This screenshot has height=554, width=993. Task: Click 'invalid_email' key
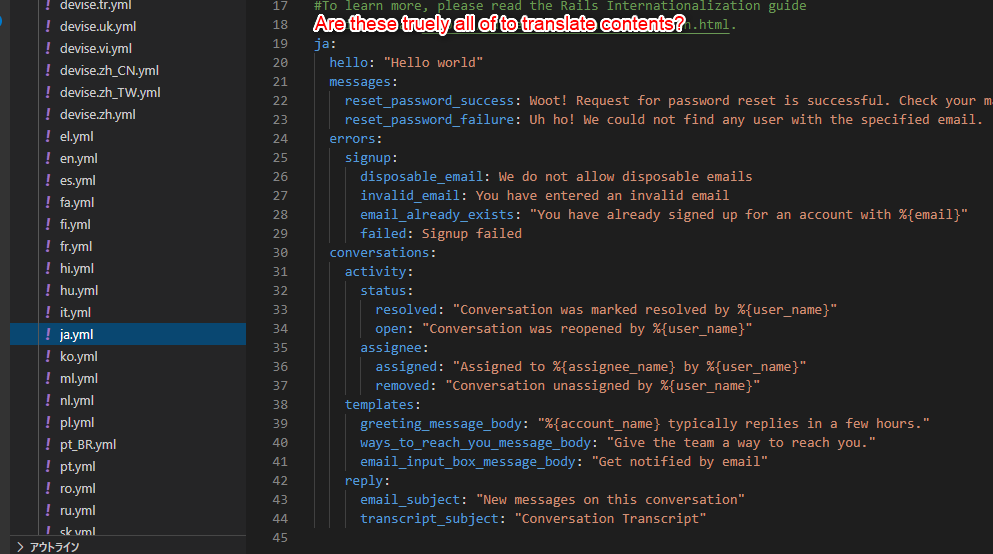click(410, 196)
